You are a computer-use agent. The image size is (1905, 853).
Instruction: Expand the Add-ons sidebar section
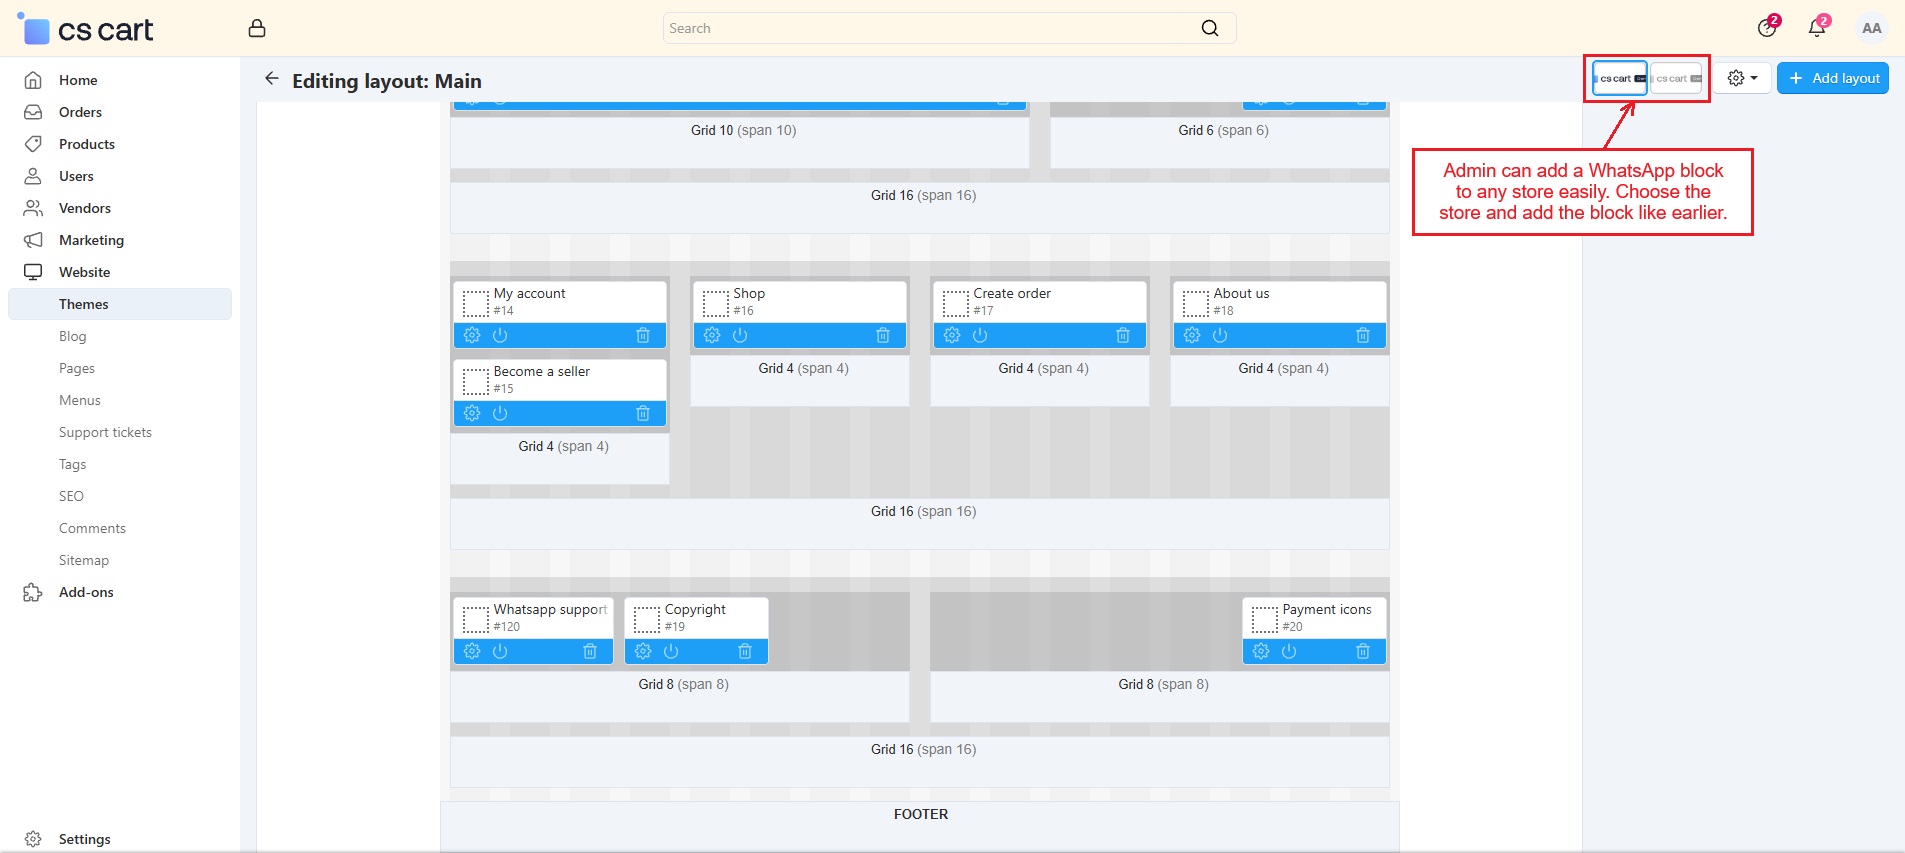tap(86, 592)
